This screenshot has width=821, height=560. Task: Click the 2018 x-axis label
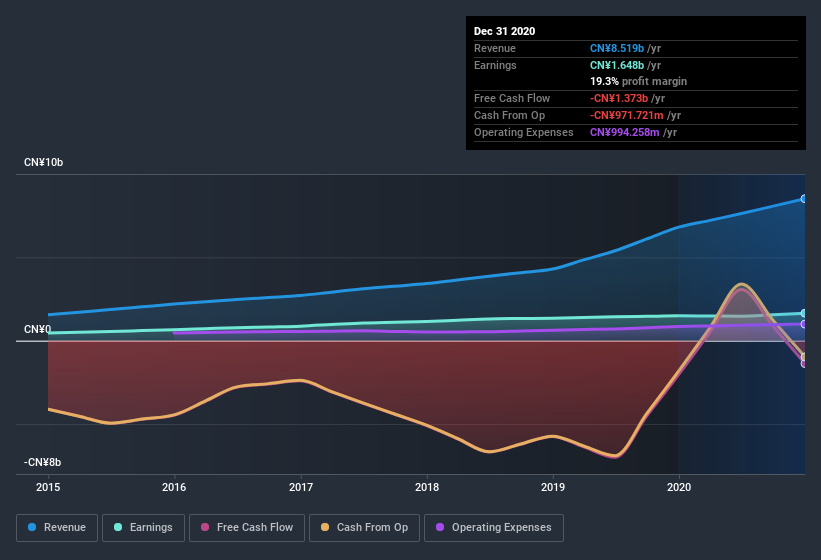[427, 487]
